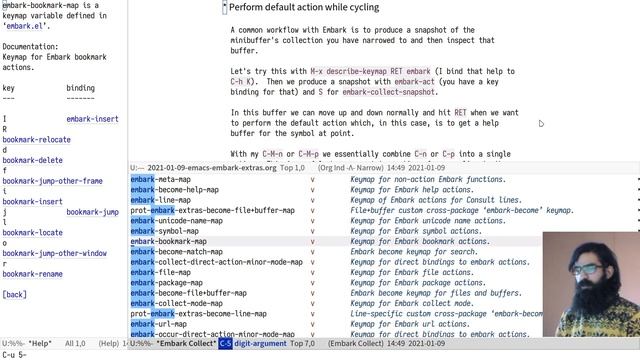Click the 'v' type marker on embark-bookmark-map row

pyautogui.click(x=312, y=242)
